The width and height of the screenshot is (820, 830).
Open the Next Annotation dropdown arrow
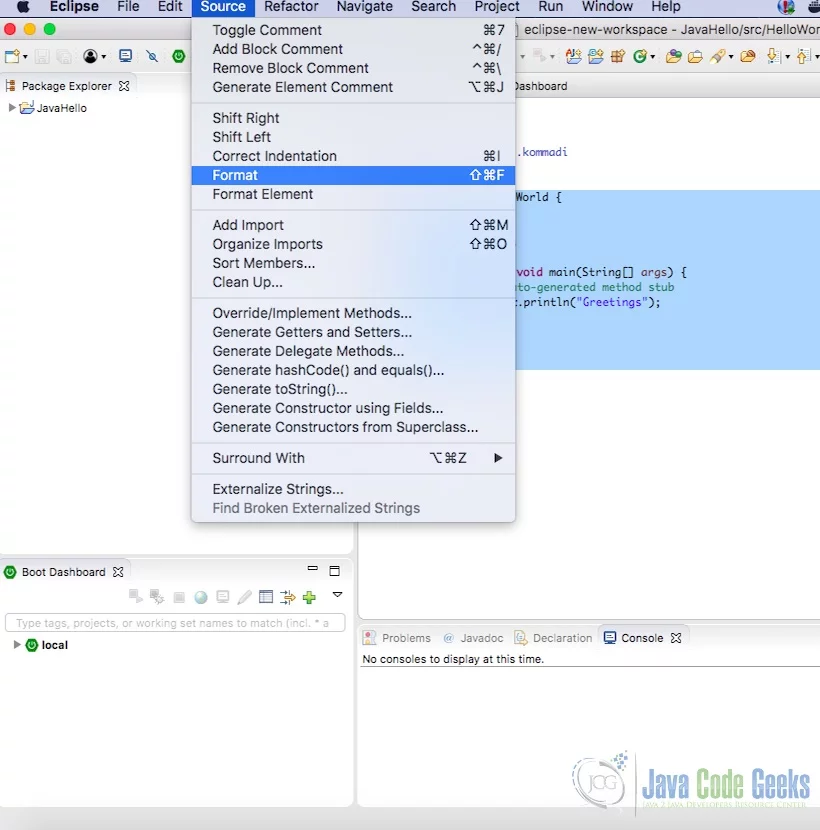pos(788,57)
